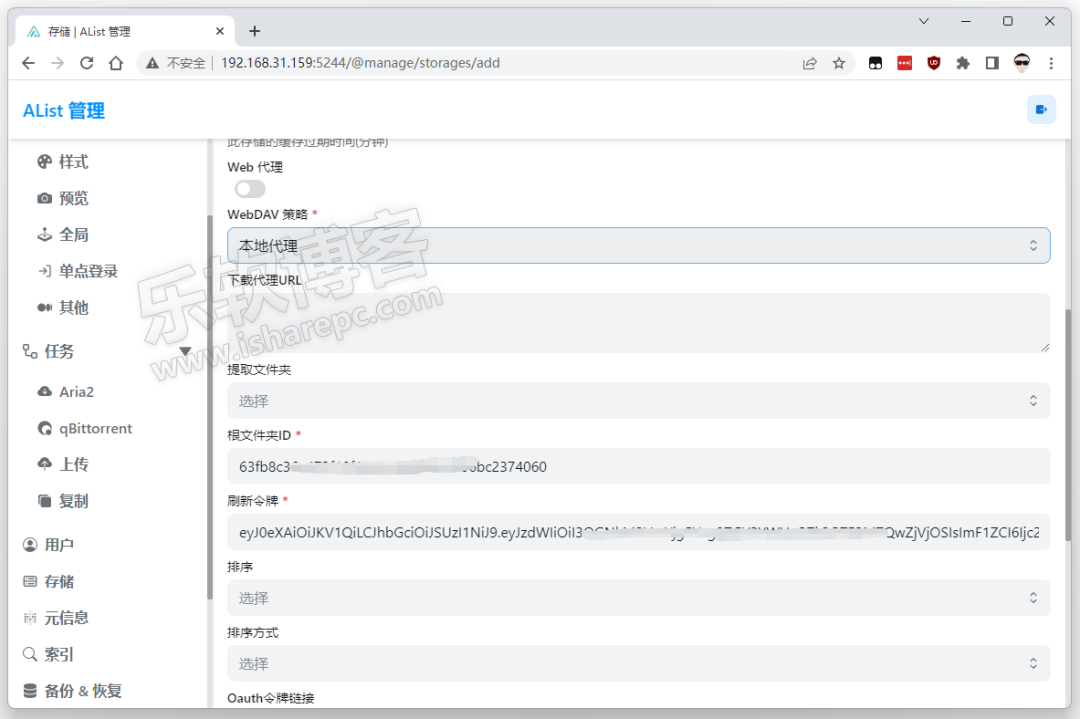Image resolution: width=1080 pixels, height=719 pixels.
Task: Navigate back with the back arrow
Action: [28, 63]
